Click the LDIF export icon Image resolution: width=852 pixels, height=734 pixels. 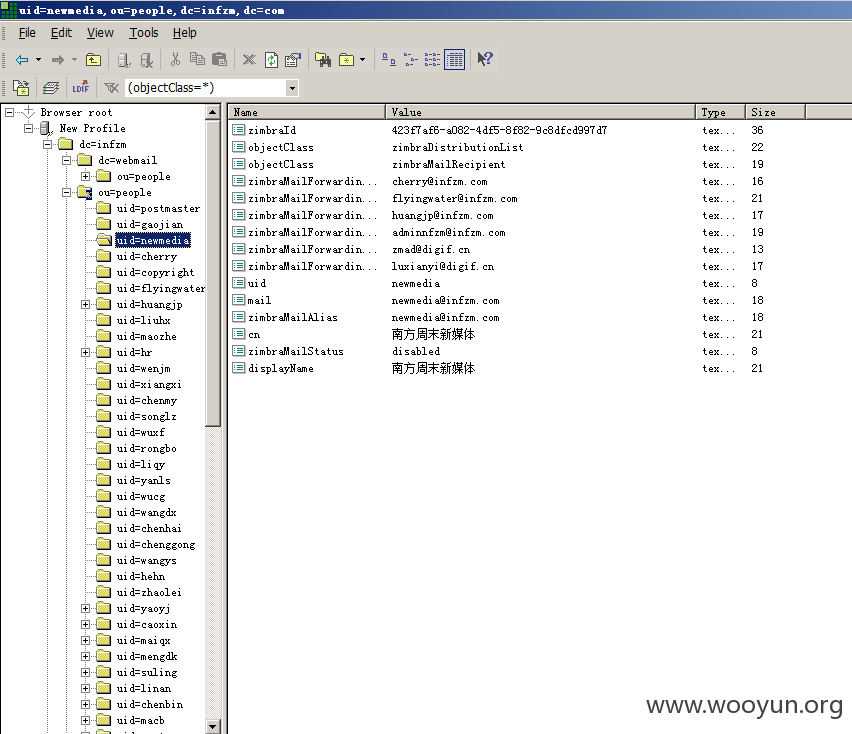(x=80, y=87)
